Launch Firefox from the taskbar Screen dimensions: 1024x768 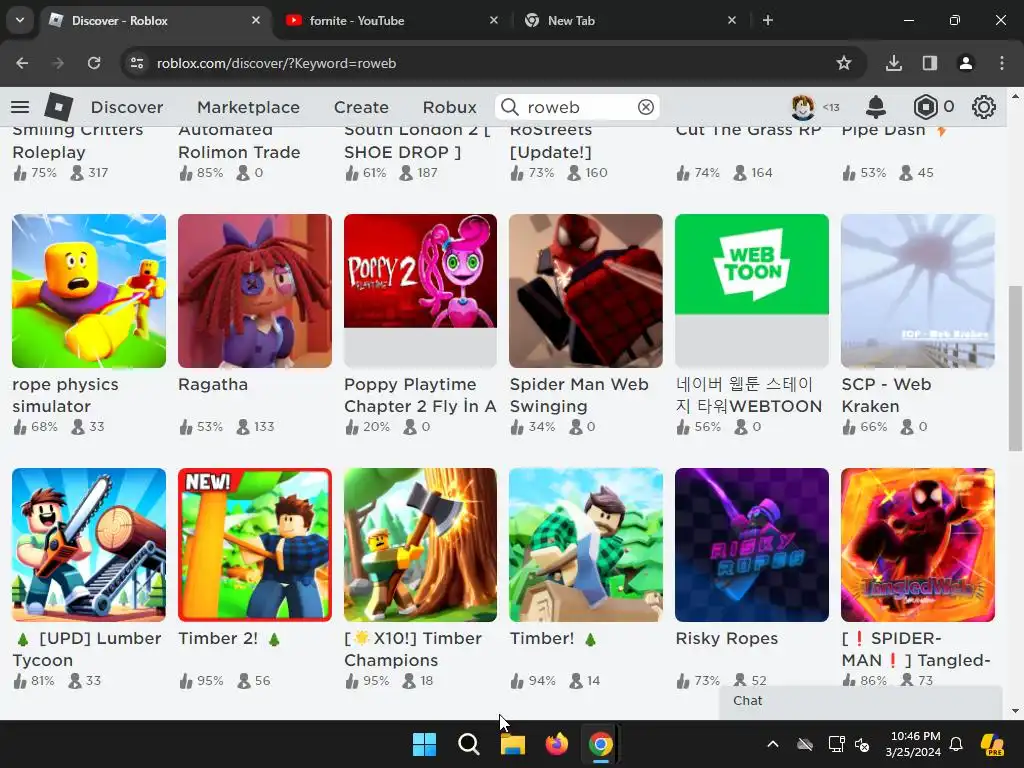(556, 744)
